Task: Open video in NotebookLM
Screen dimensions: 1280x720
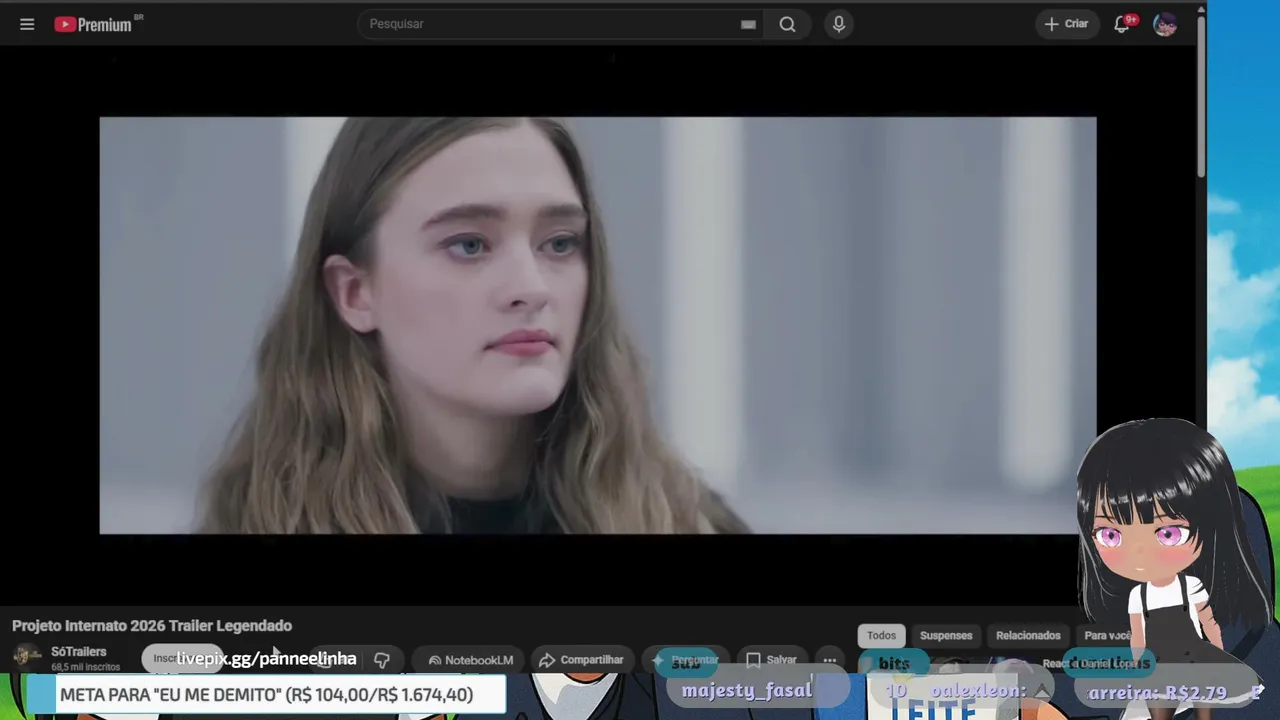Action: point(470,660)
